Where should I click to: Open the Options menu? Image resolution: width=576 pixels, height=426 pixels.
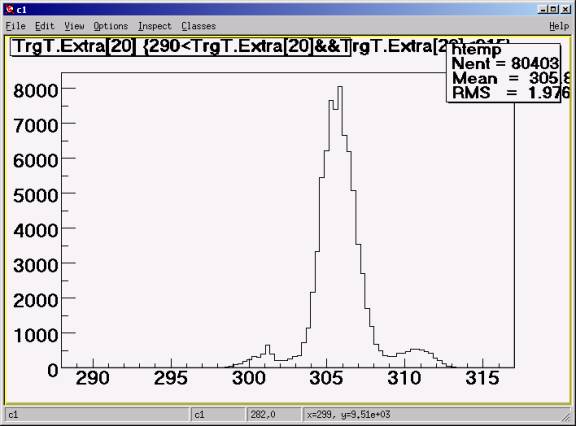(x=111, y=26)
